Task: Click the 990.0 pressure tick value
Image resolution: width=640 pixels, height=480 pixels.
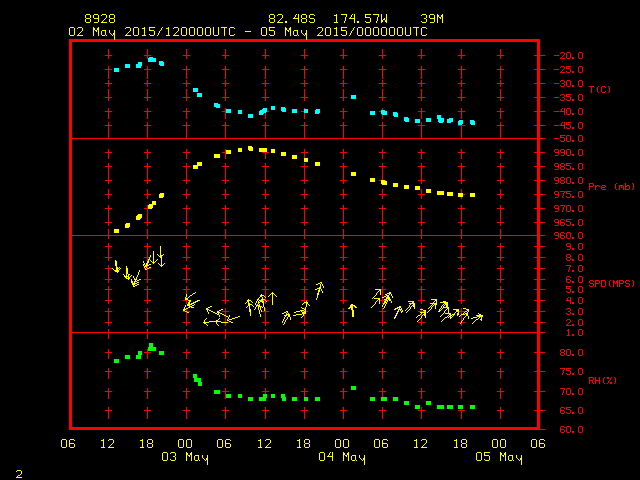Action: 568,153
